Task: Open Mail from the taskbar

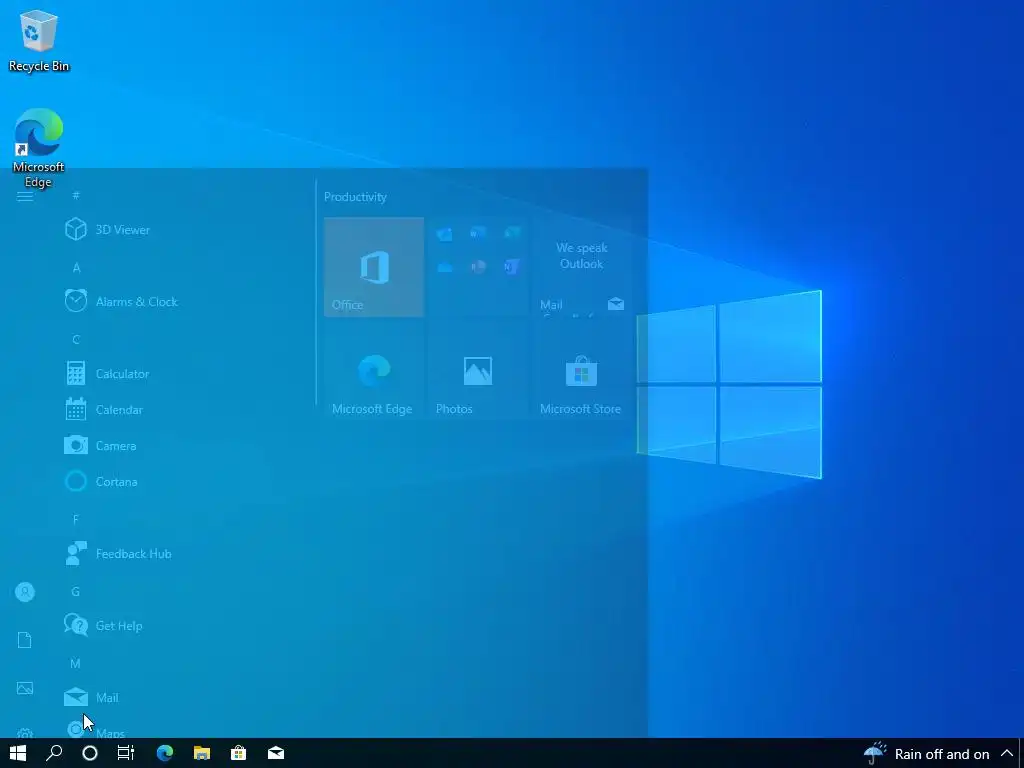Action: point(276,753)
